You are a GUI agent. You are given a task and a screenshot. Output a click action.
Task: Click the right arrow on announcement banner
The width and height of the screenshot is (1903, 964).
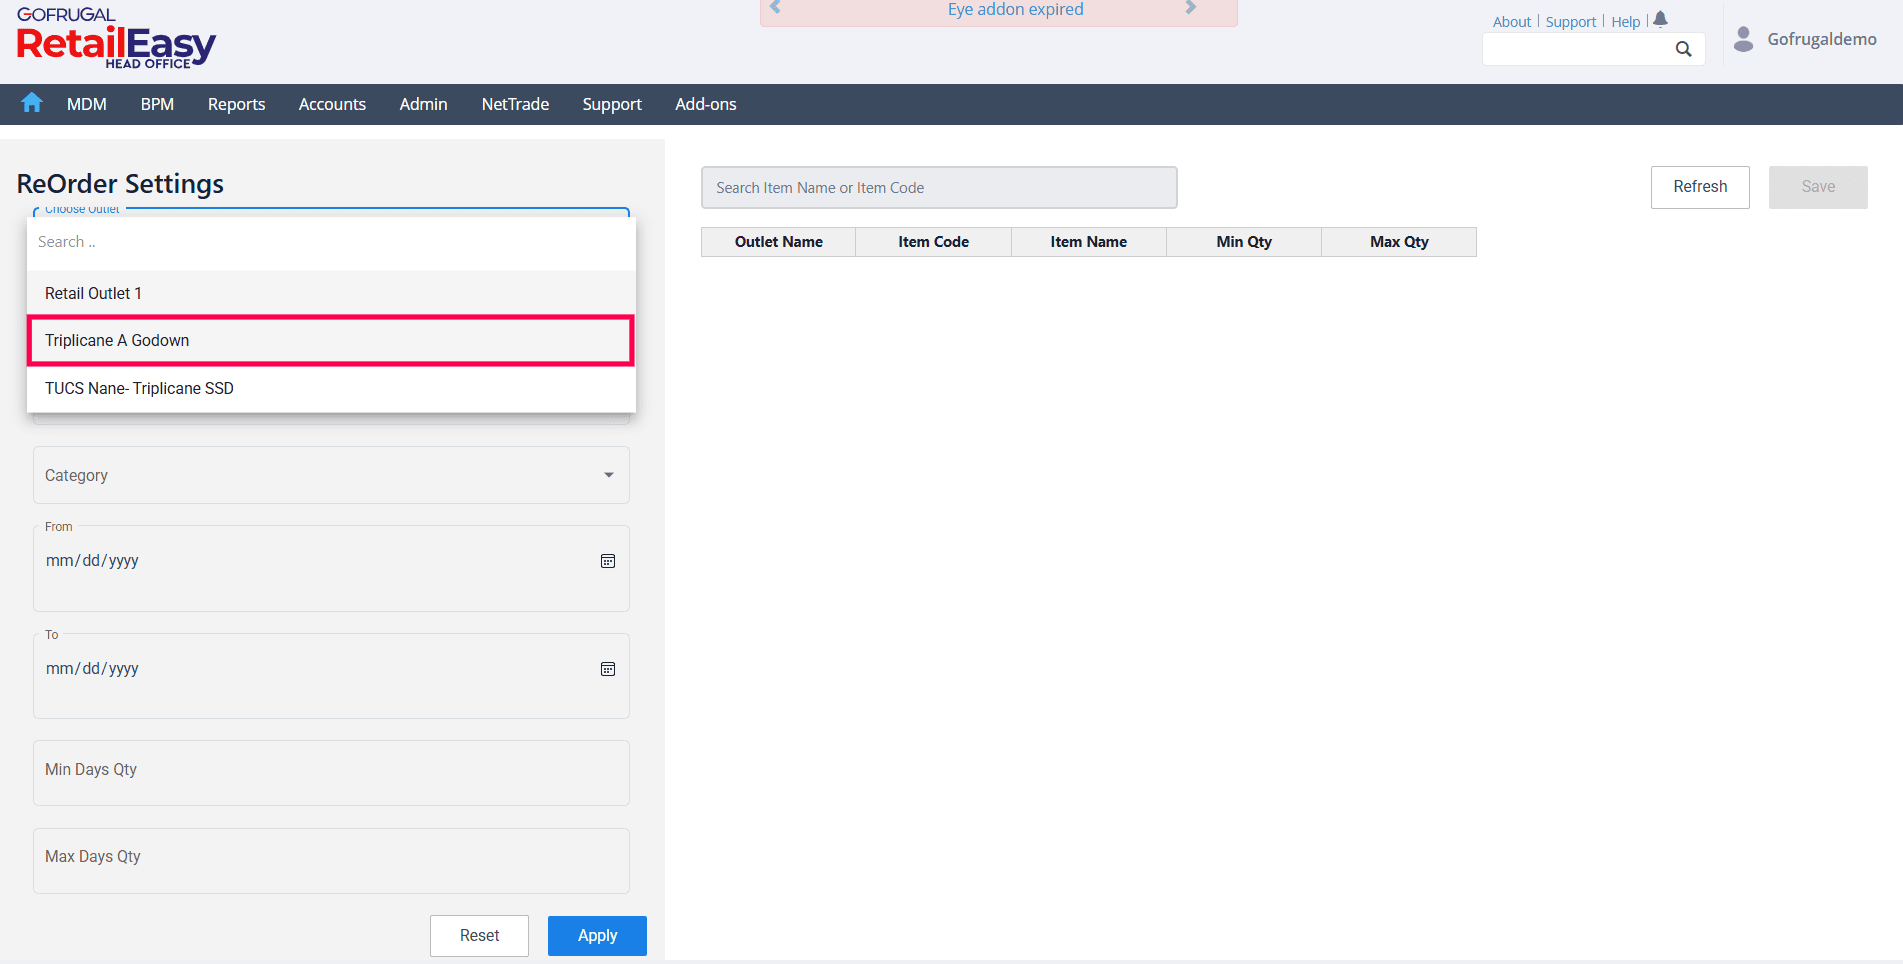[x=1191, y=8]
